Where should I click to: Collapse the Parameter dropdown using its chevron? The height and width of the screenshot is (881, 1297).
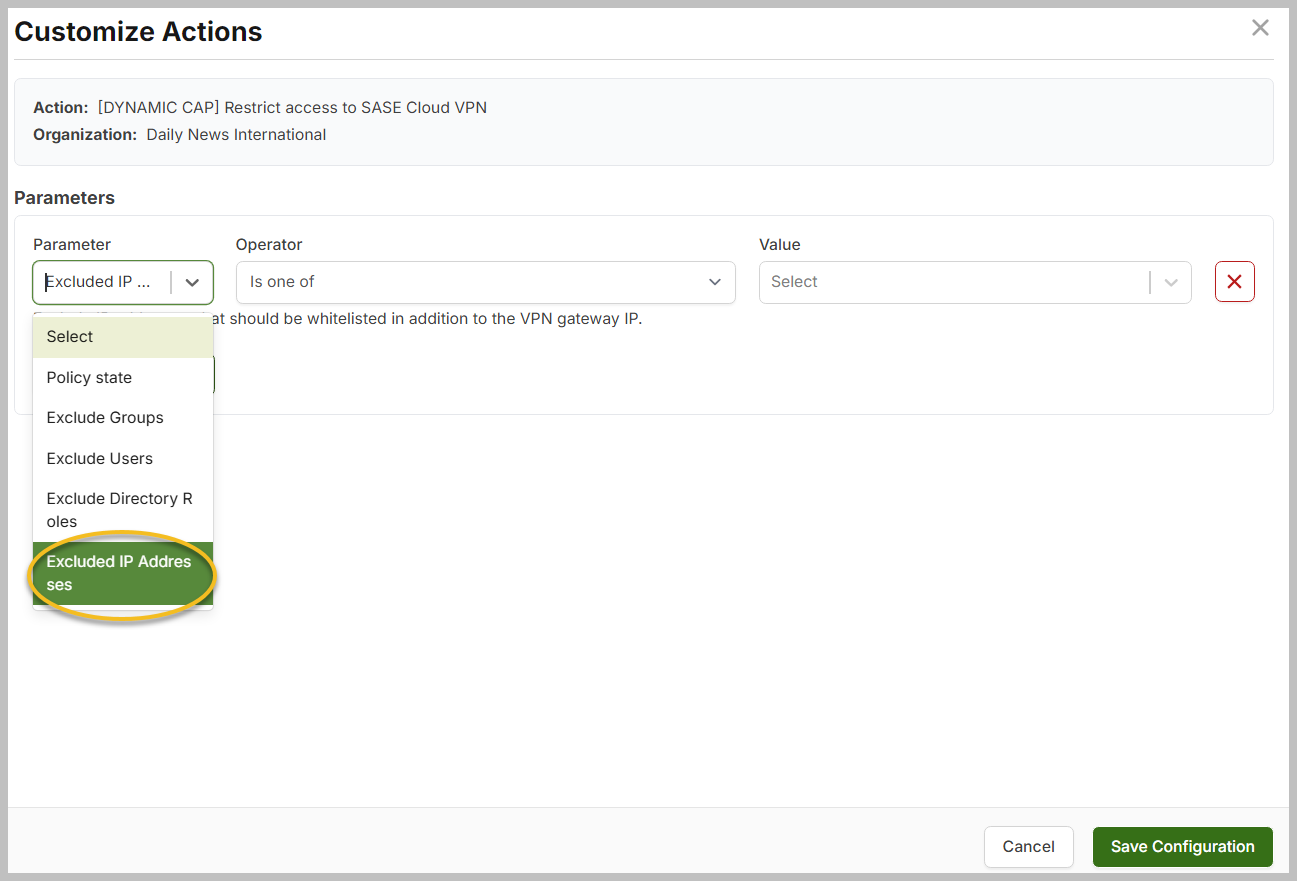click(193, 283)
